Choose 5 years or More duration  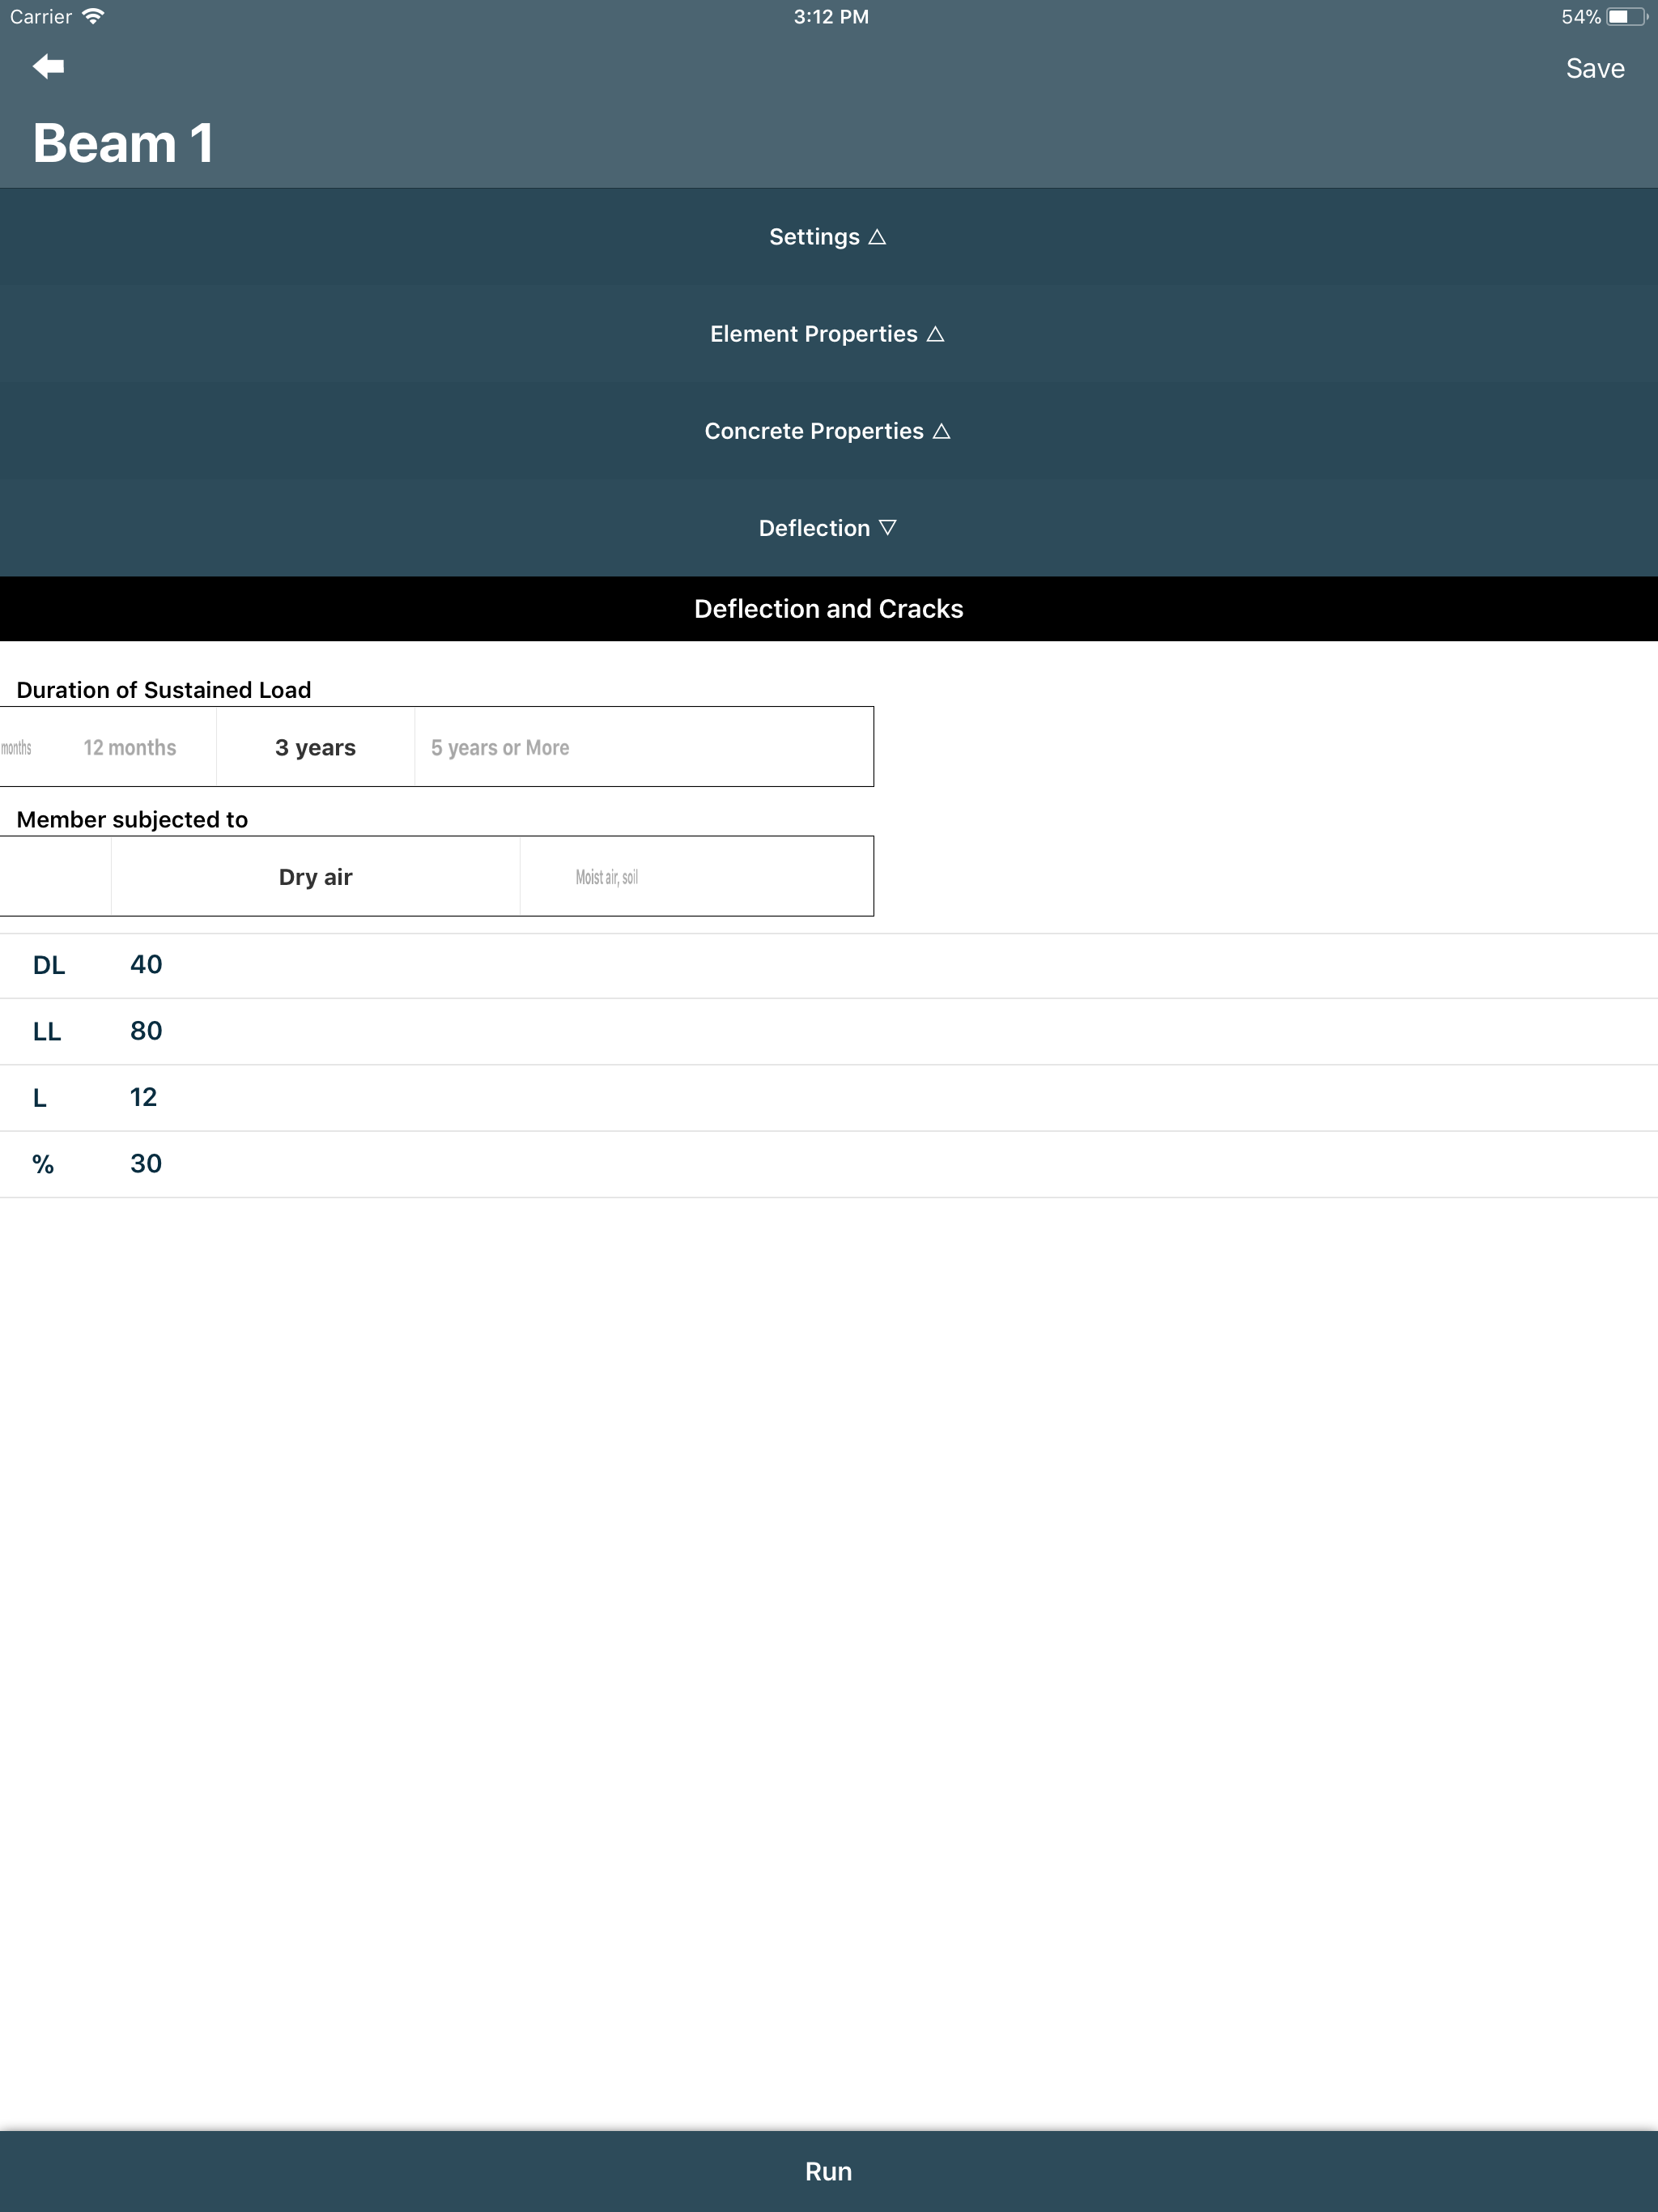[500, 748]
